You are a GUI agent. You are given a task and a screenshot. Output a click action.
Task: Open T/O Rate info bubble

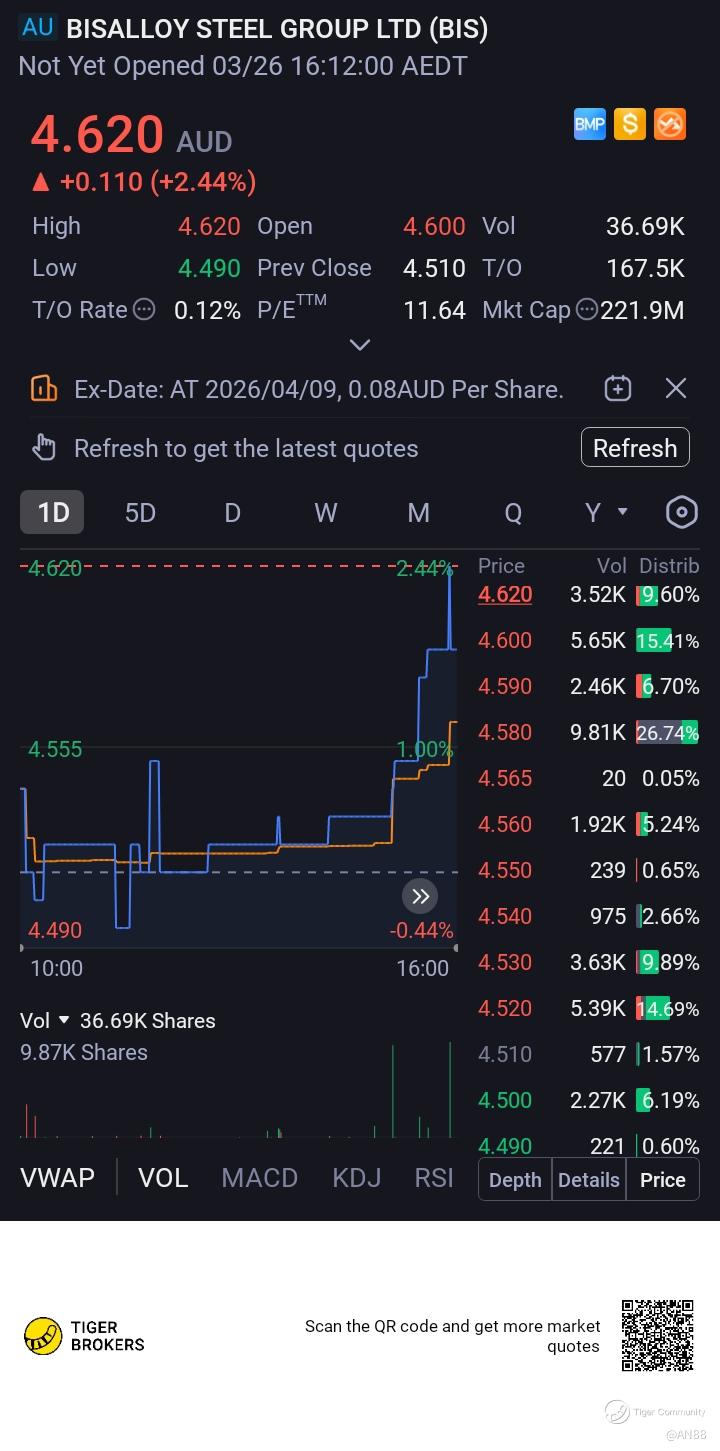pos(144,310)
